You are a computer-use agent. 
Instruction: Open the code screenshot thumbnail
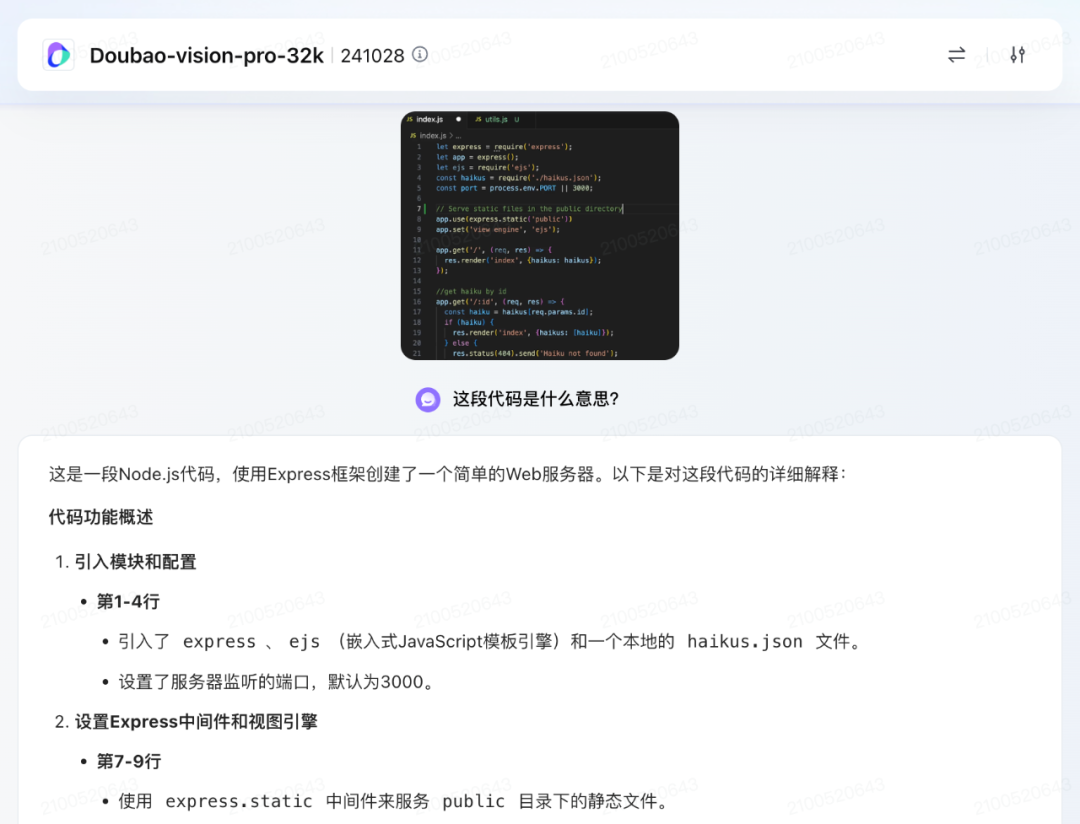[x=540, y=236]
